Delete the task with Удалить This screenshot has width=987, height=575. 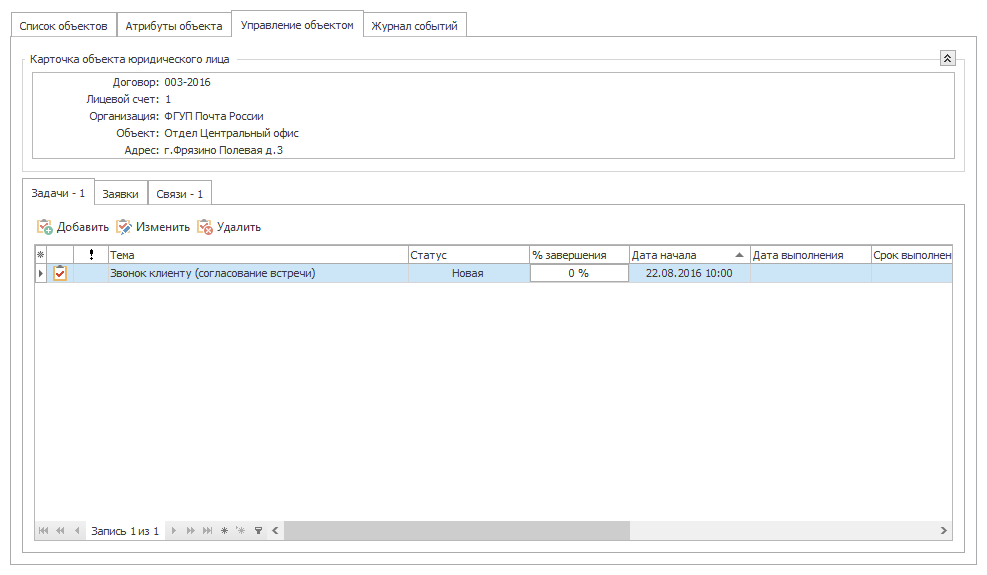[x=228, y=227]
